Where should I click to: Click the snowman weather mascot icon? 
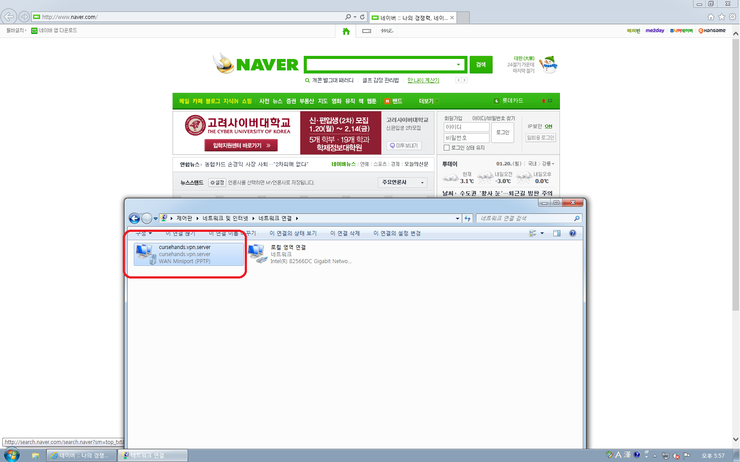pos(548,64)
